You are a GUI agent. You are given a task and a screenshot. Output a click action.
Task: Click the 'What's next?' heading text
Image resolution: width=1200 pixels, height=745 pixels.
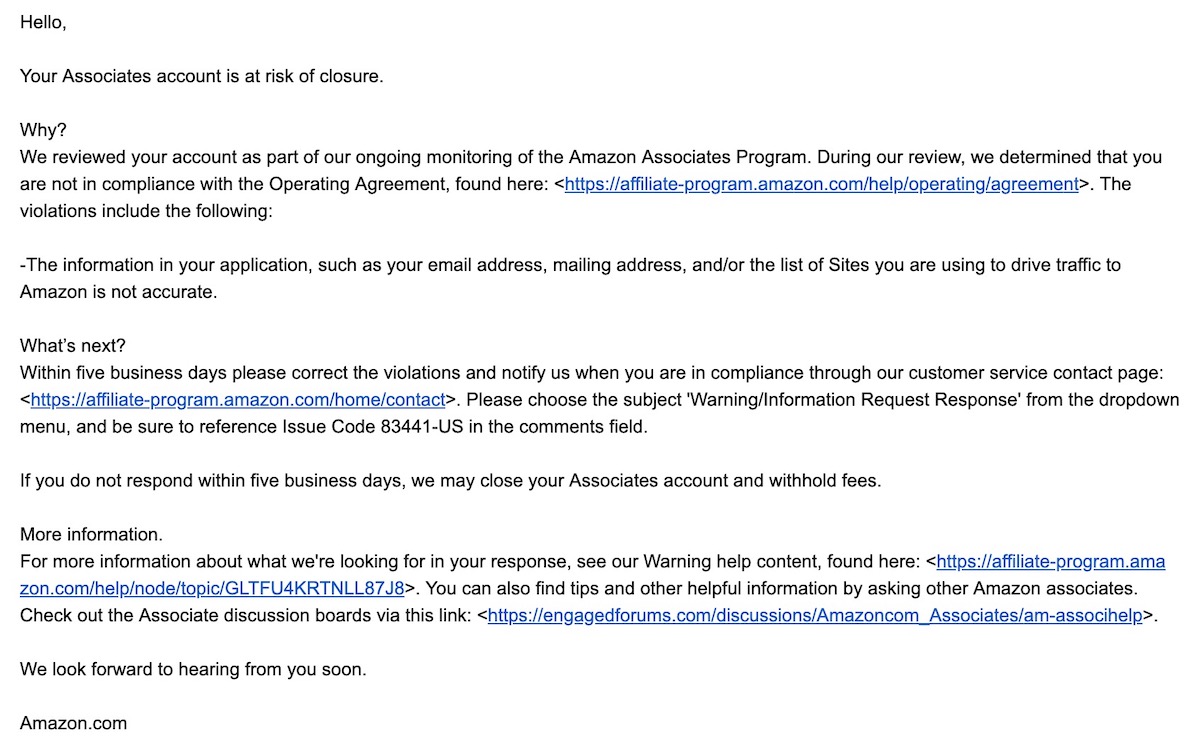tap(73, 346)
